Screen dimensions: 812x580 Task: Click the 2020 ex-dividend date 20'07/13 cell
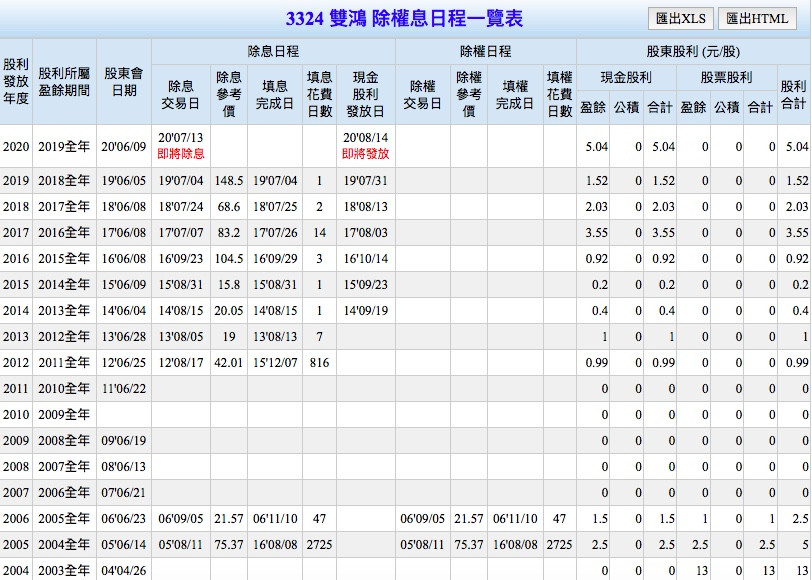click(x=180, y=137)
